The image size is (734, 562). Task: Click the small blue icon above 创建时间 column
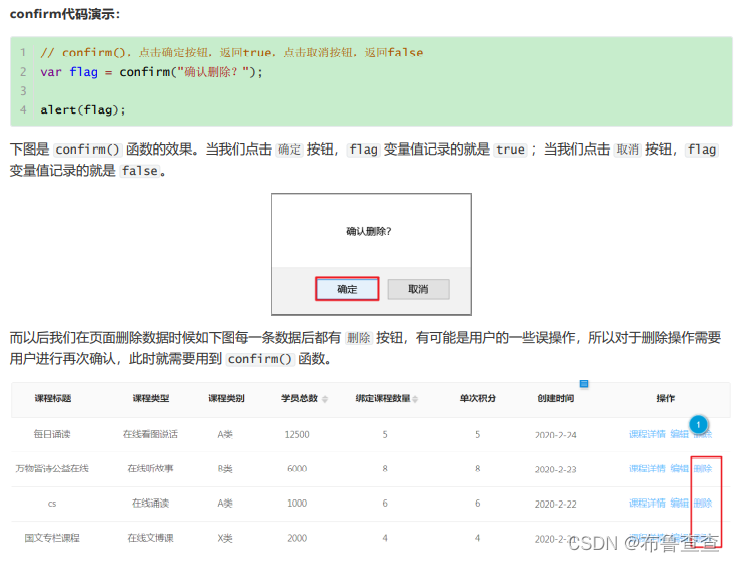click(584, 384)
